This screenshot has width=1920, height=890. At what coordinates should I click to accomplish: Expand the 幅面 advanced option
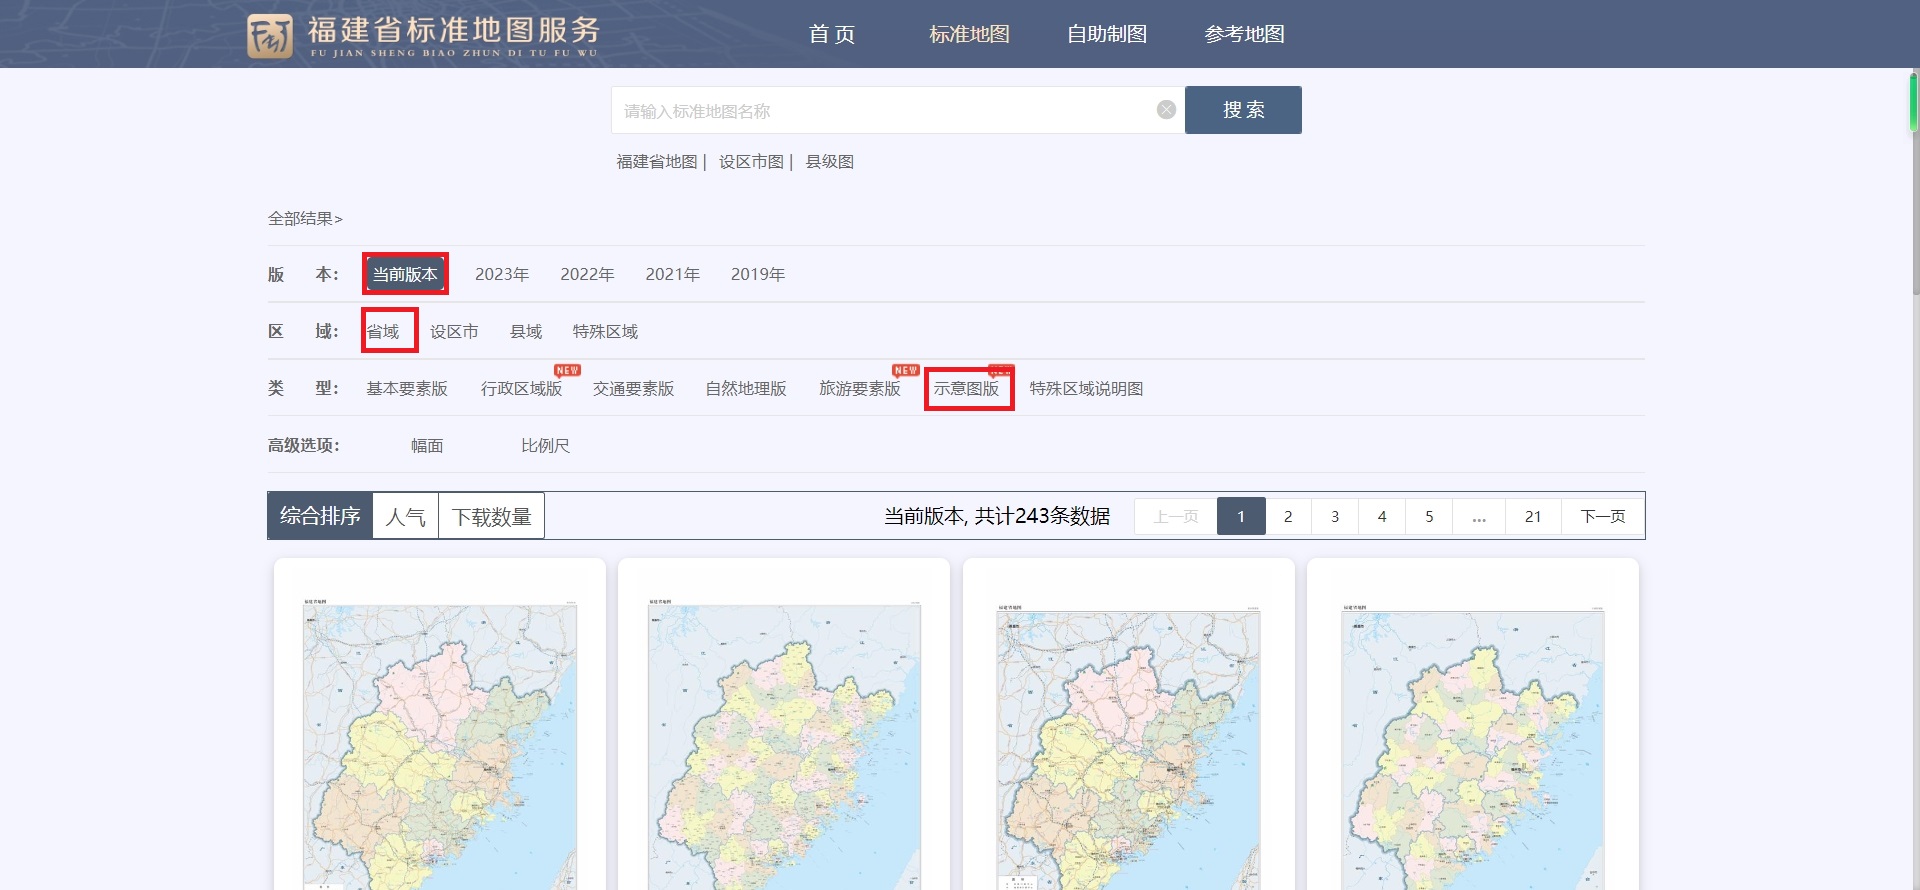coord(427,445)
